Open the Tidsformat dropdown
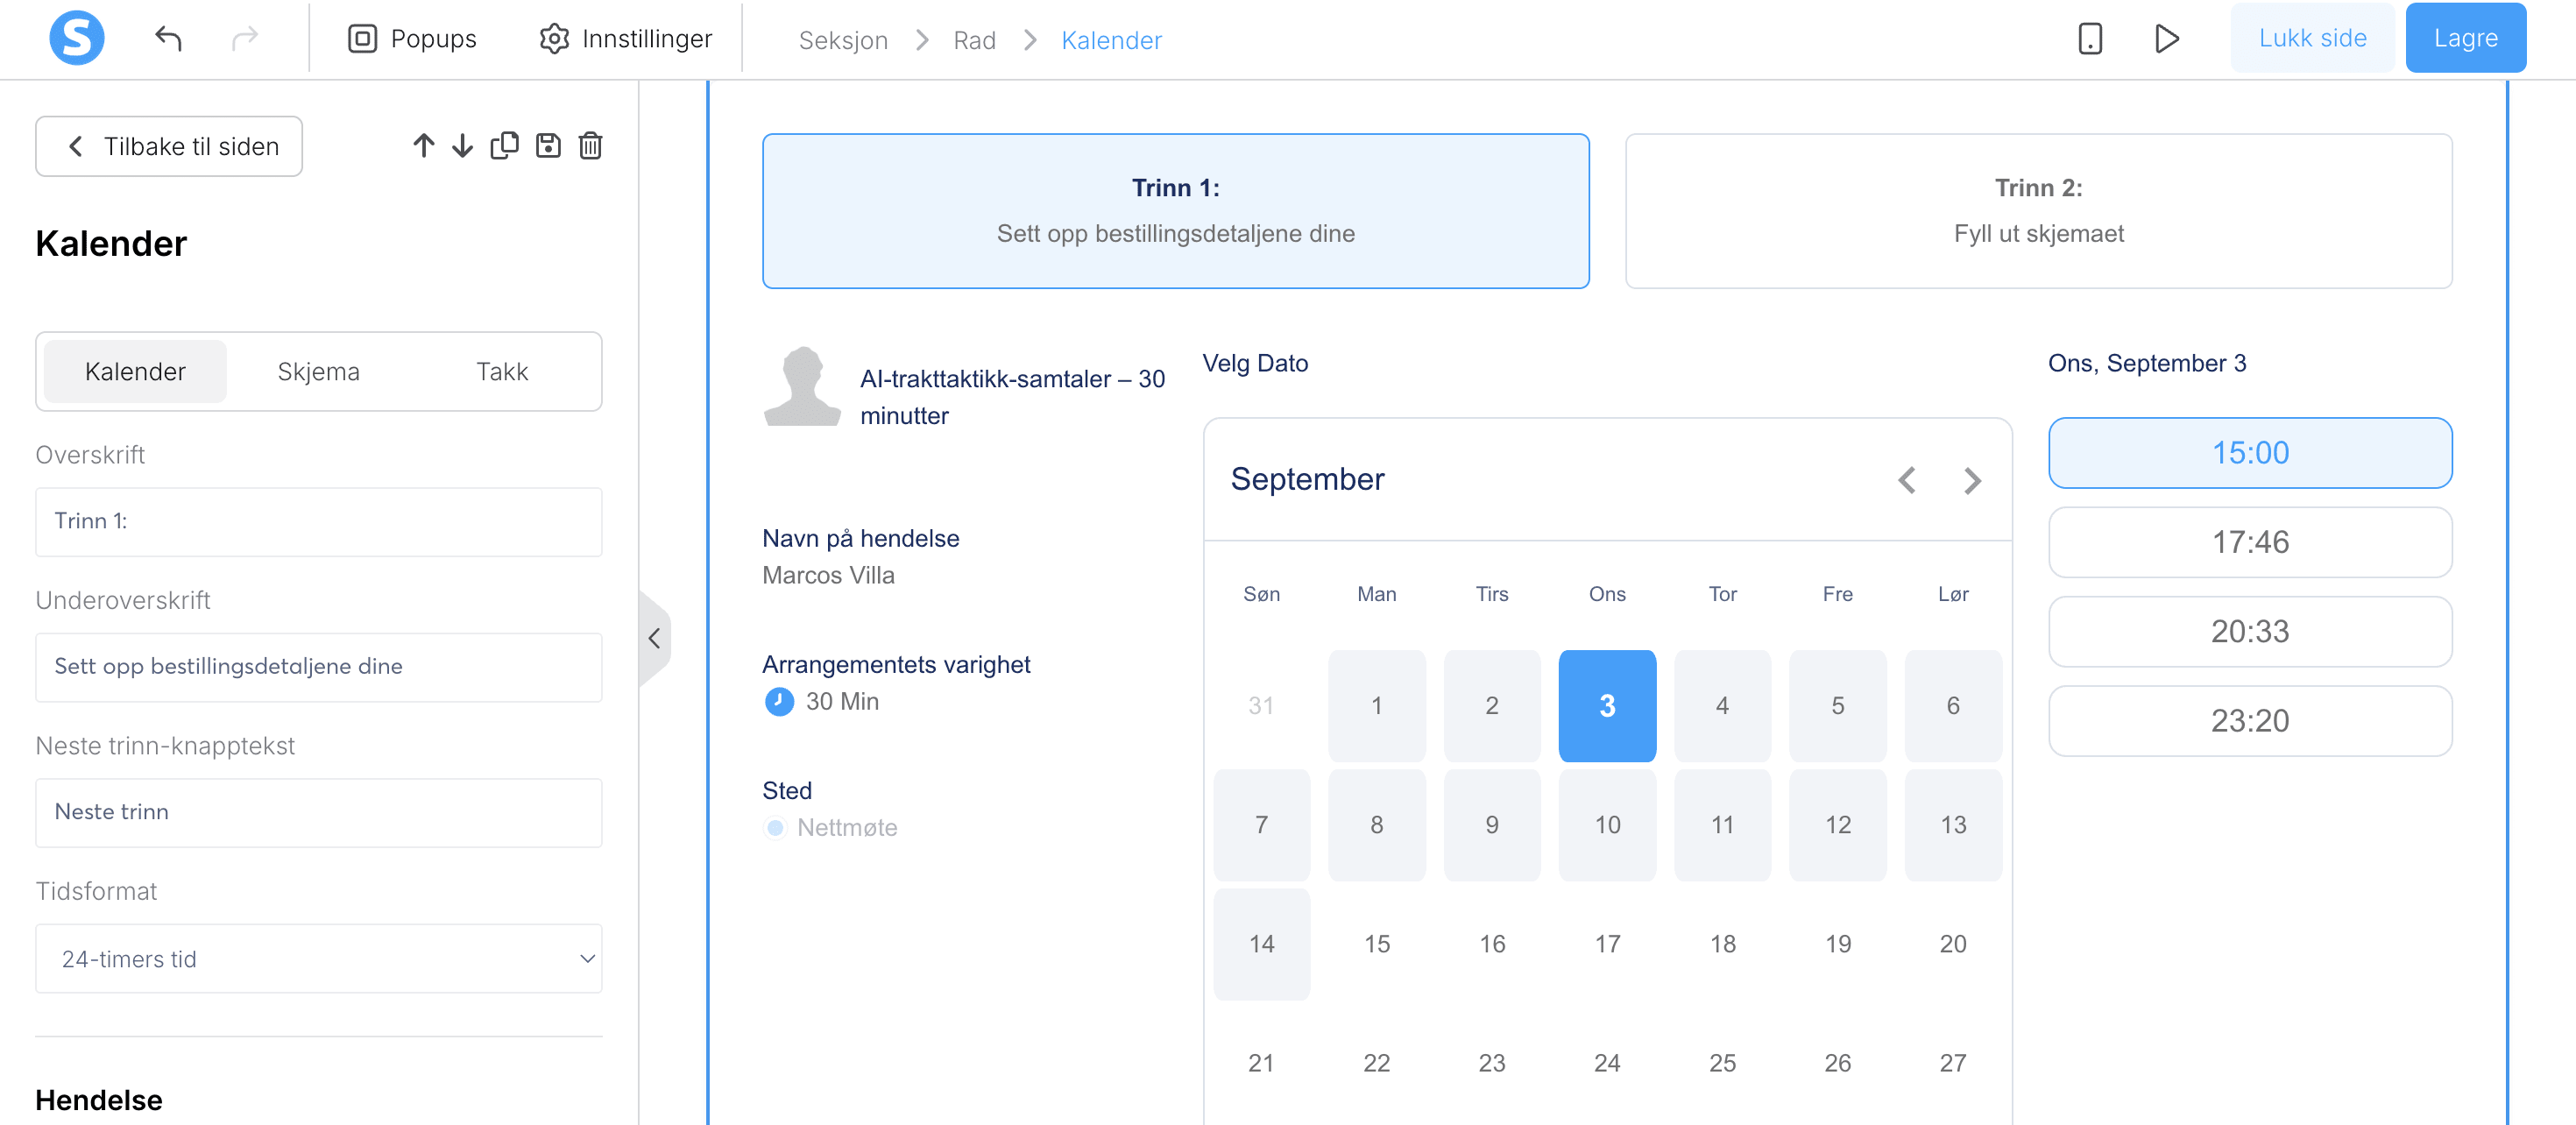 pos(318,959)
